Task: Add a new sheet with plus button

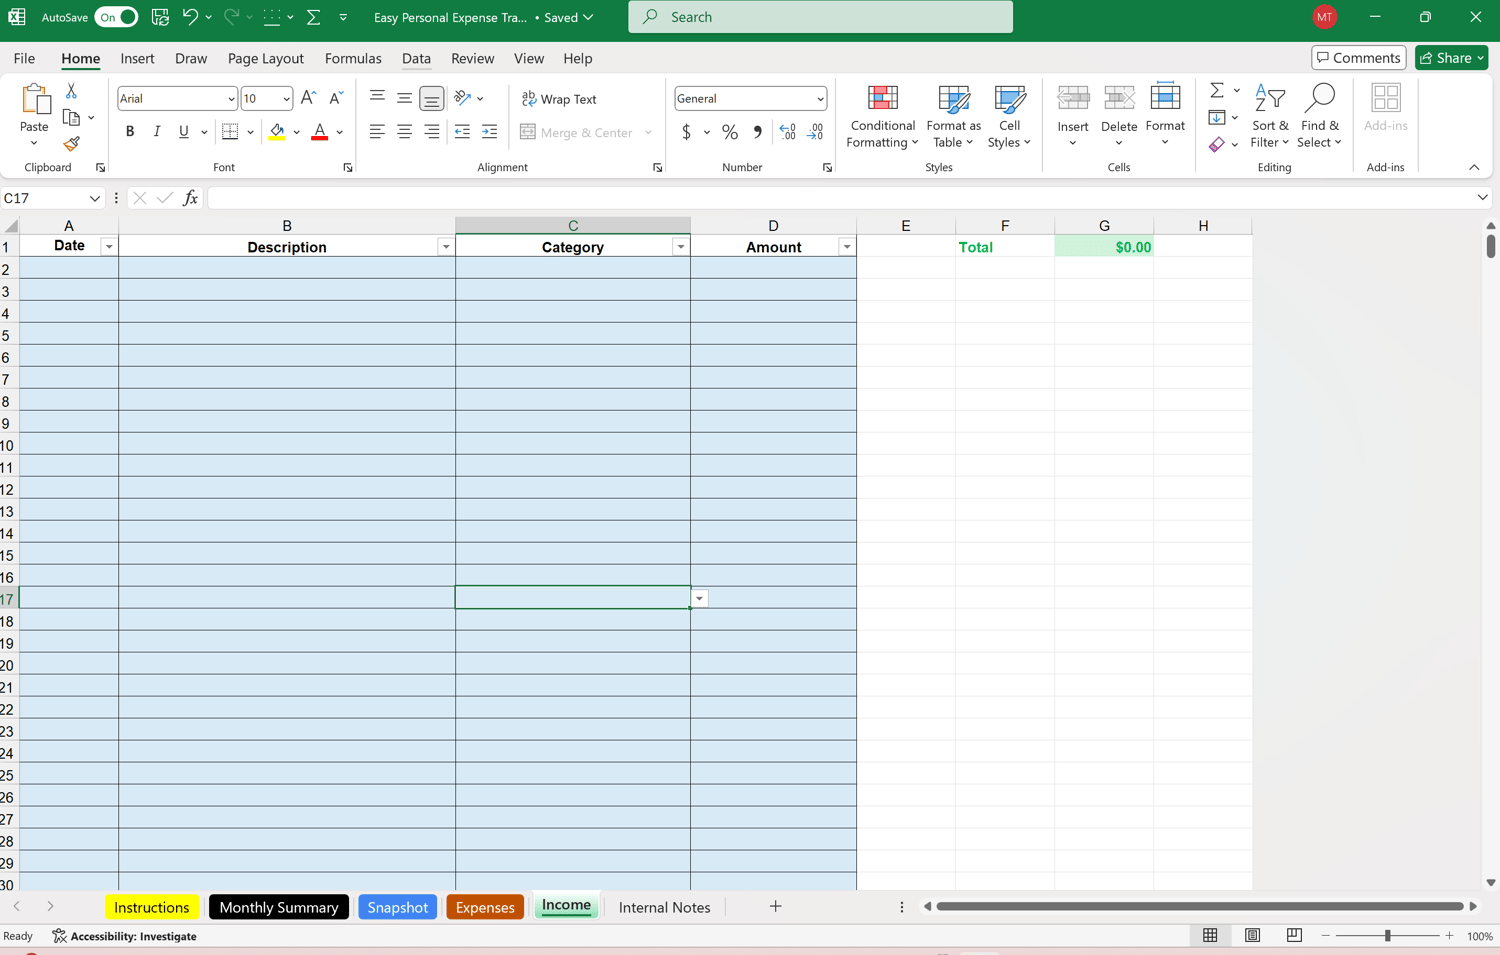Action: pos(775,907)
